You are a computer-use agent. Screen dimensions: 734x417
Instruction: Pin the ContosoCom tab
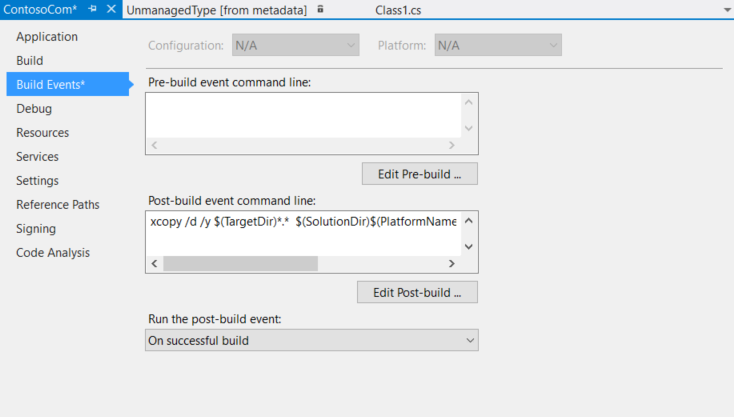click(x=92, y=9)
